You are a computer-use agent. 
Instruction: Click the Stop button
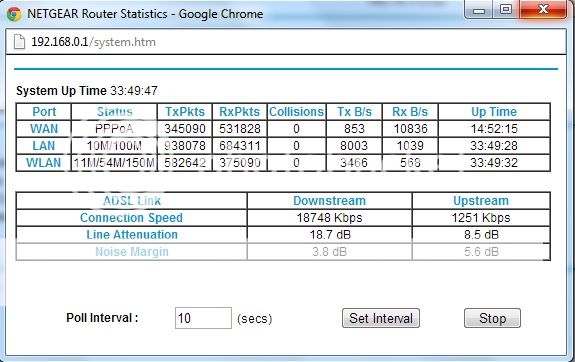coord(492,318)
